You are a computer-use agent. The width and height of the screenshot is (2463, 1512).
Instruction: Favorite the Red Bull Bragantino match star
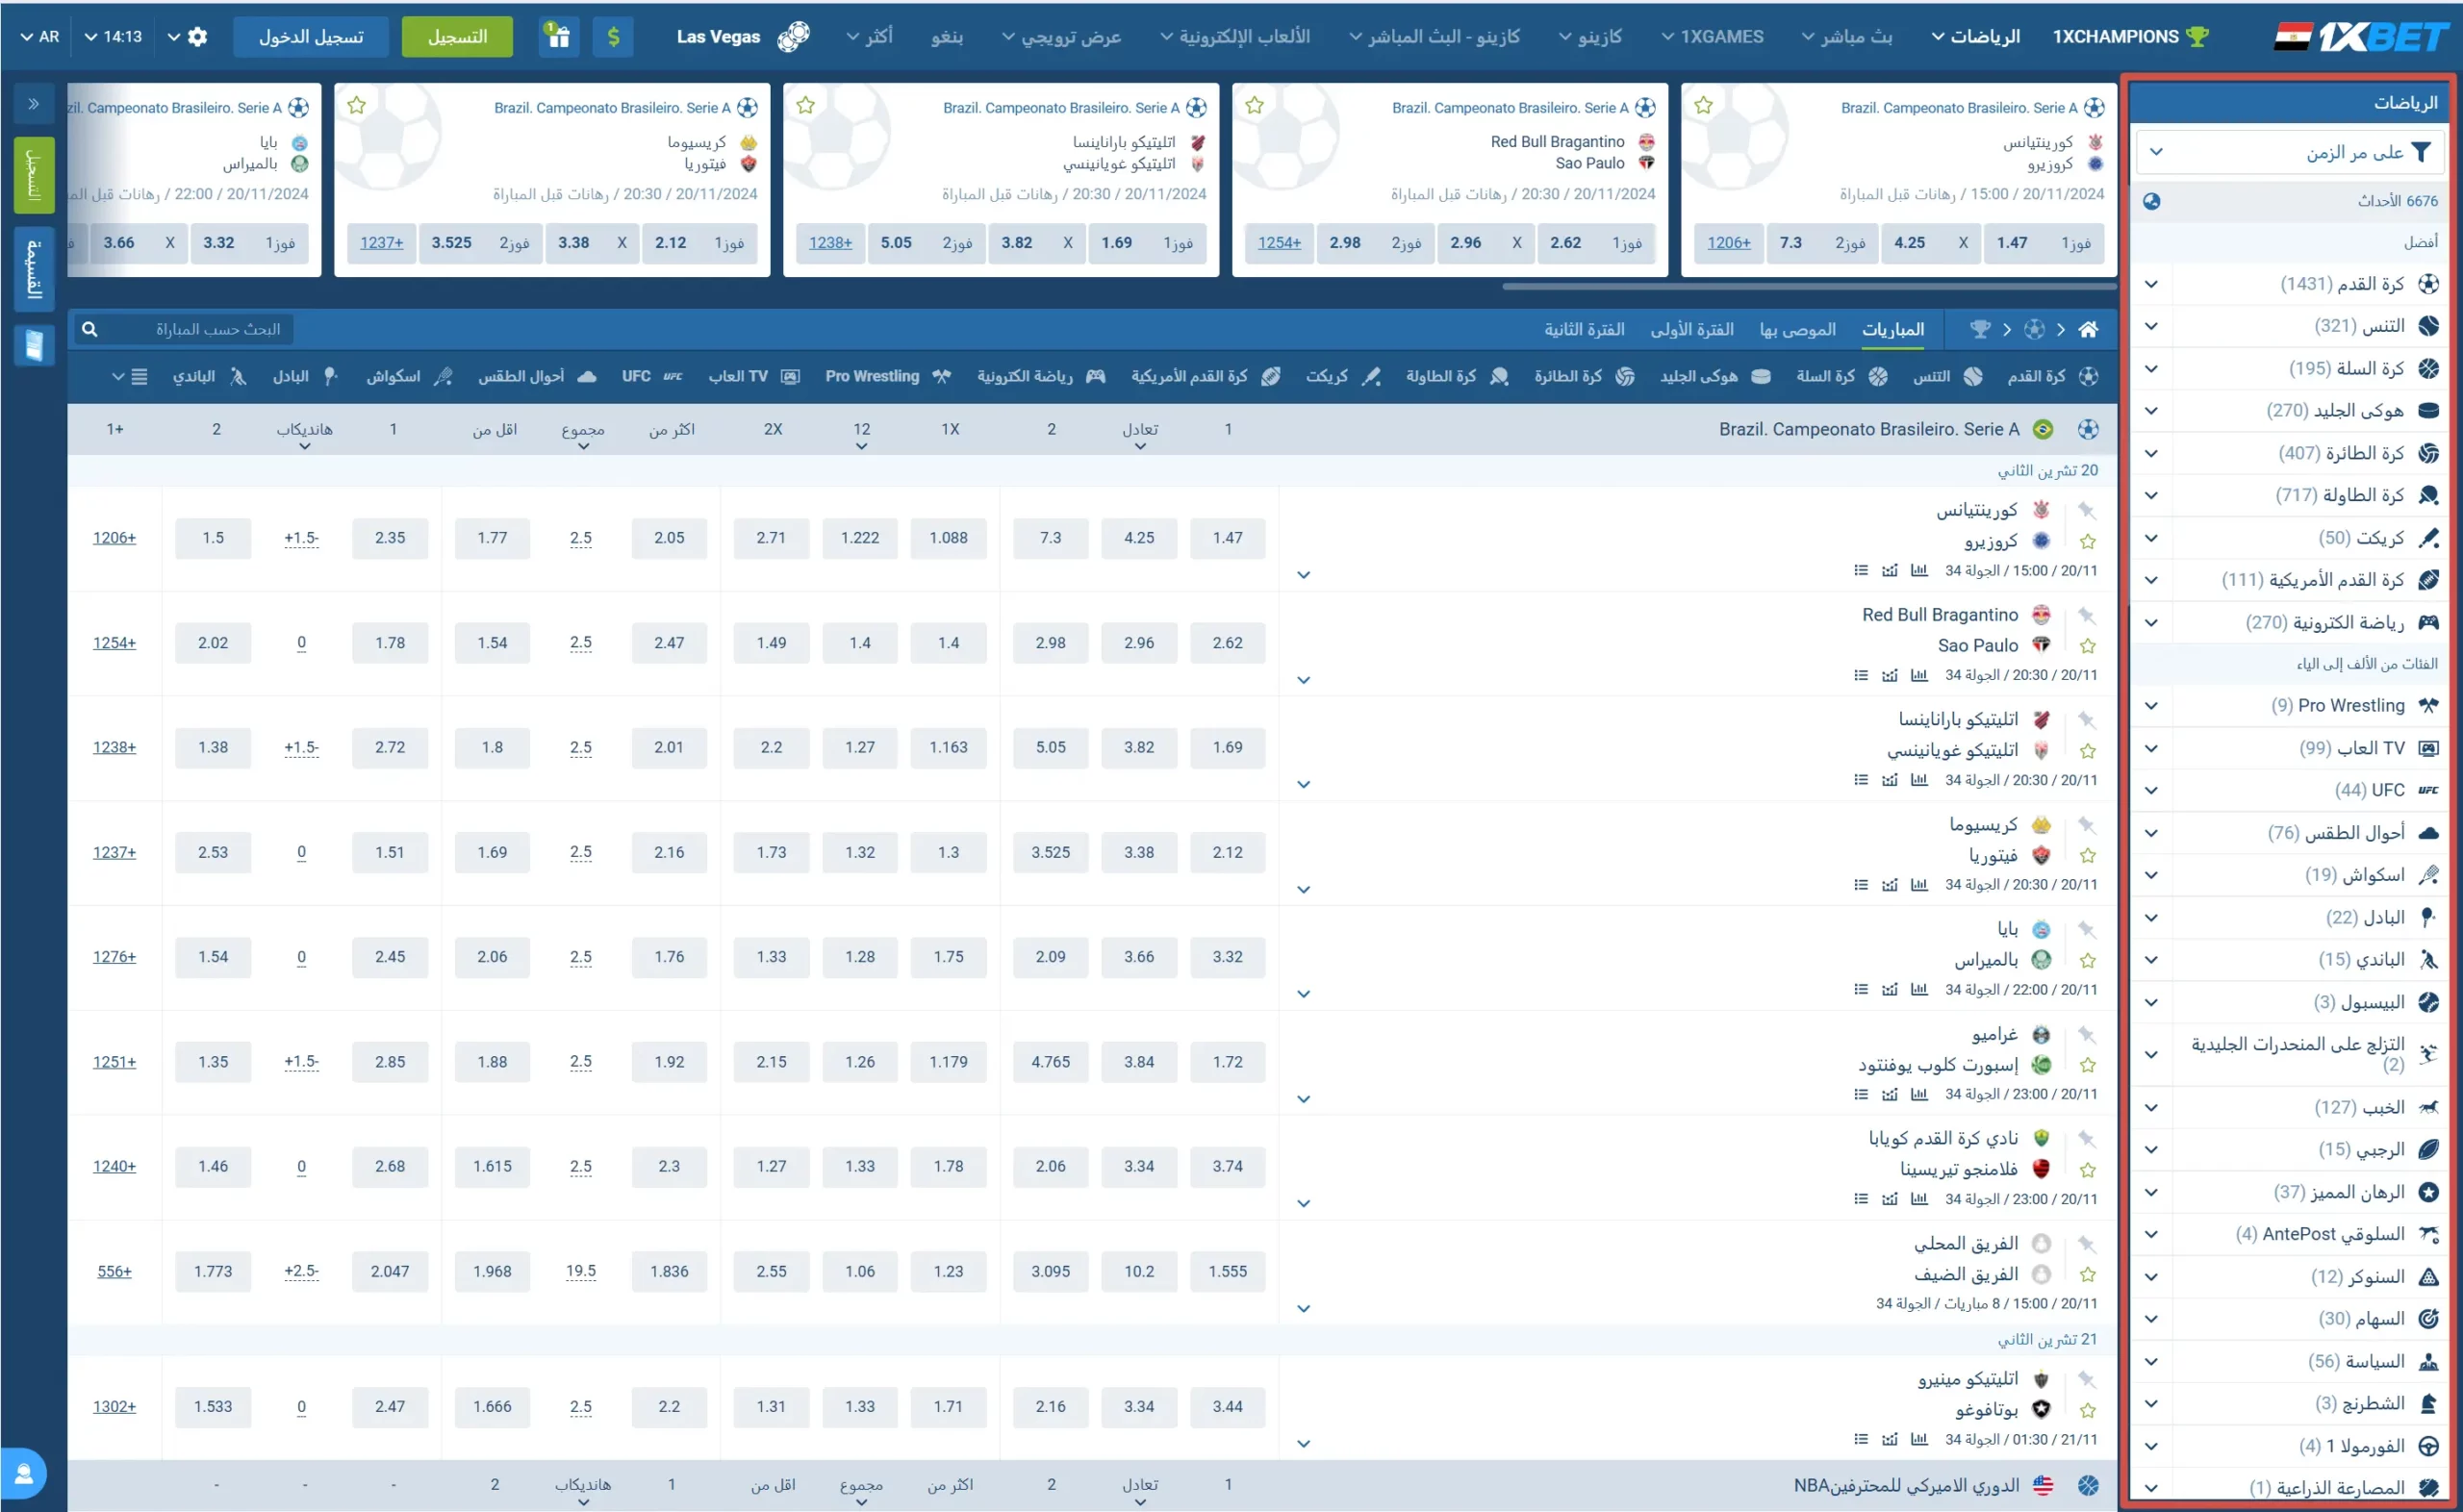point(2087,646)
